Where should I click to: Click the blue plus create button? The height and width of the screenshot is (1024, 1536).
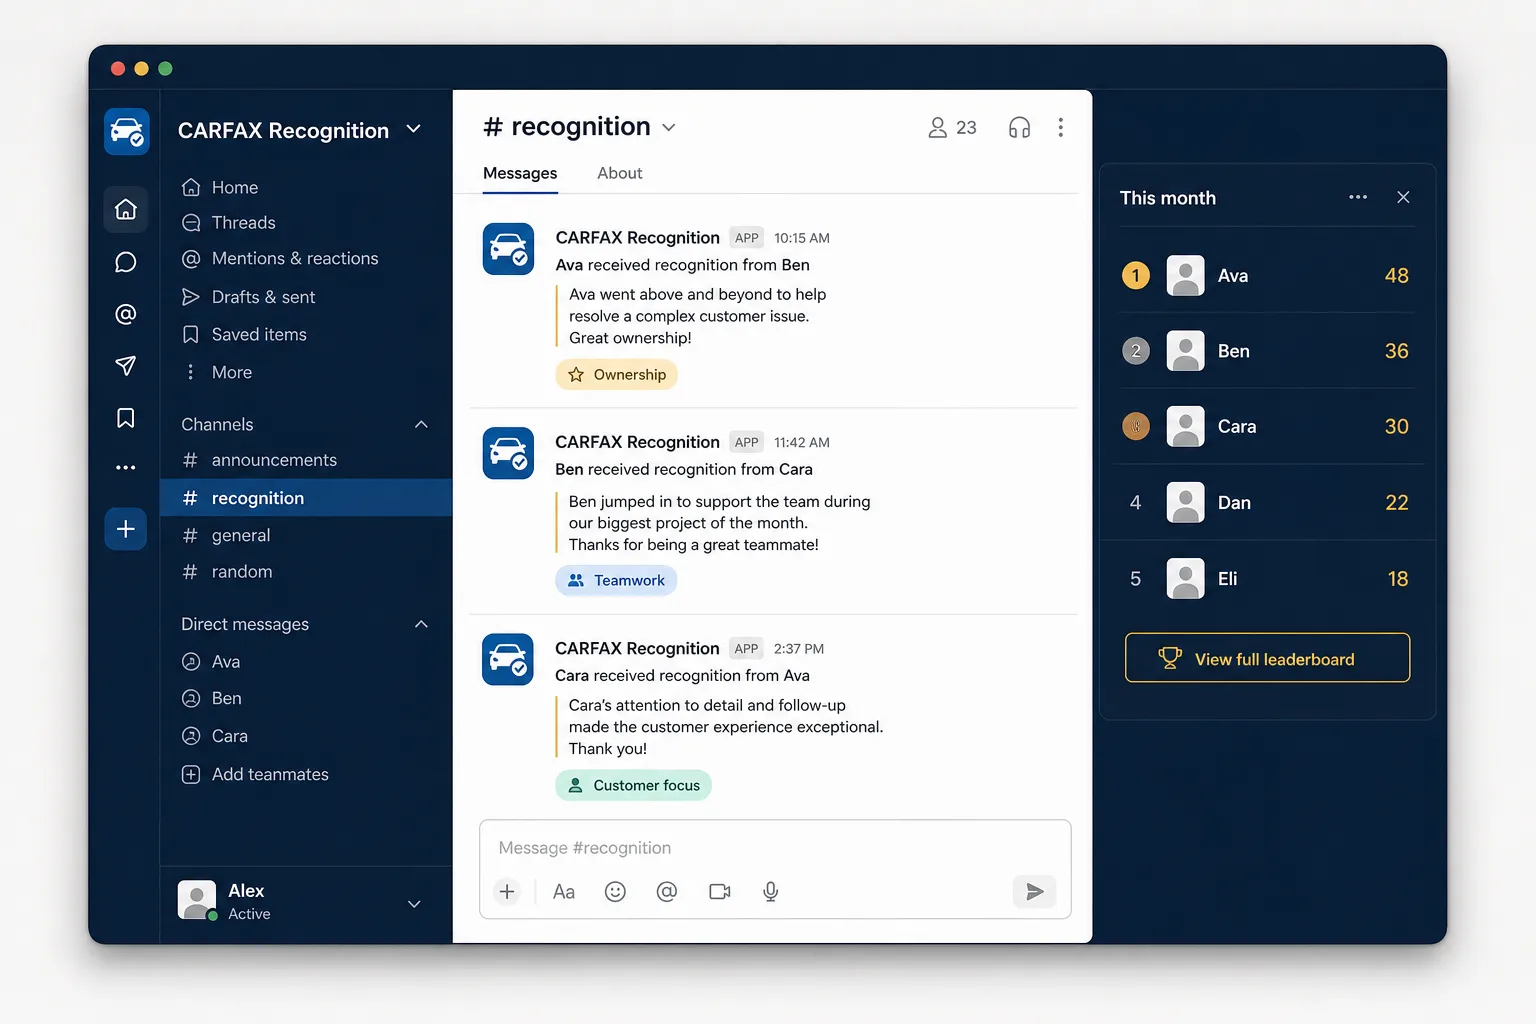126,529
